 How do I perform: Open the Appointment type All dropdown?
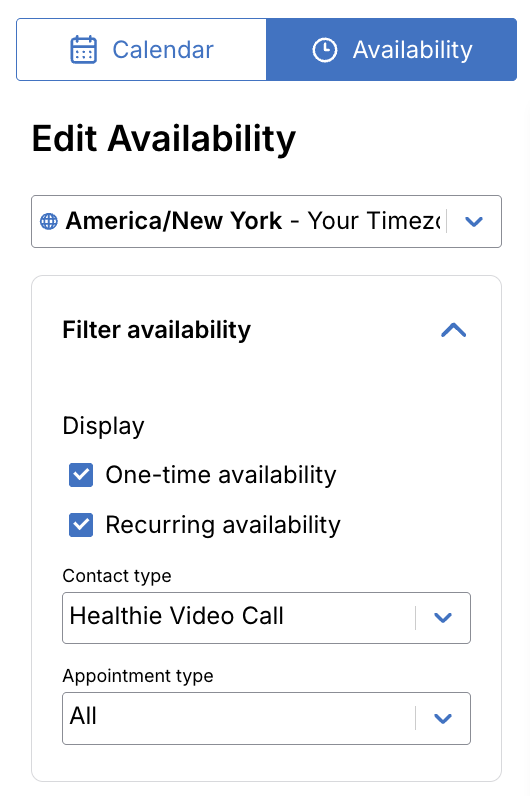[266, 718]
